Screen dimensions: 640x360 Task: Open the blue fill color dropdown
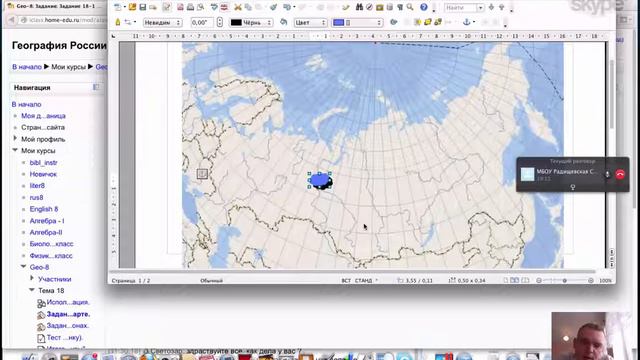(x=357, y=22)
